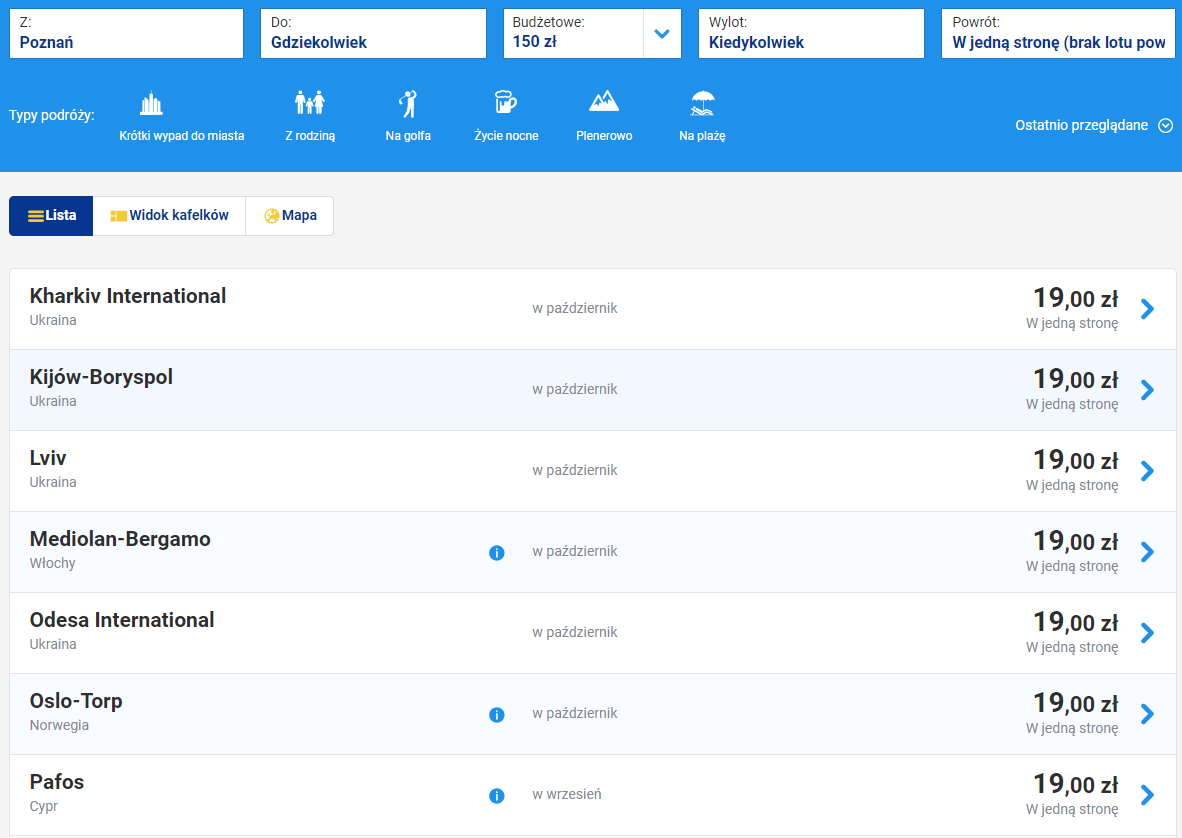The height and width of the screenshot is (838, 1182).
Task: Click the Z origin field with Poznań
Action: (126, 34)
